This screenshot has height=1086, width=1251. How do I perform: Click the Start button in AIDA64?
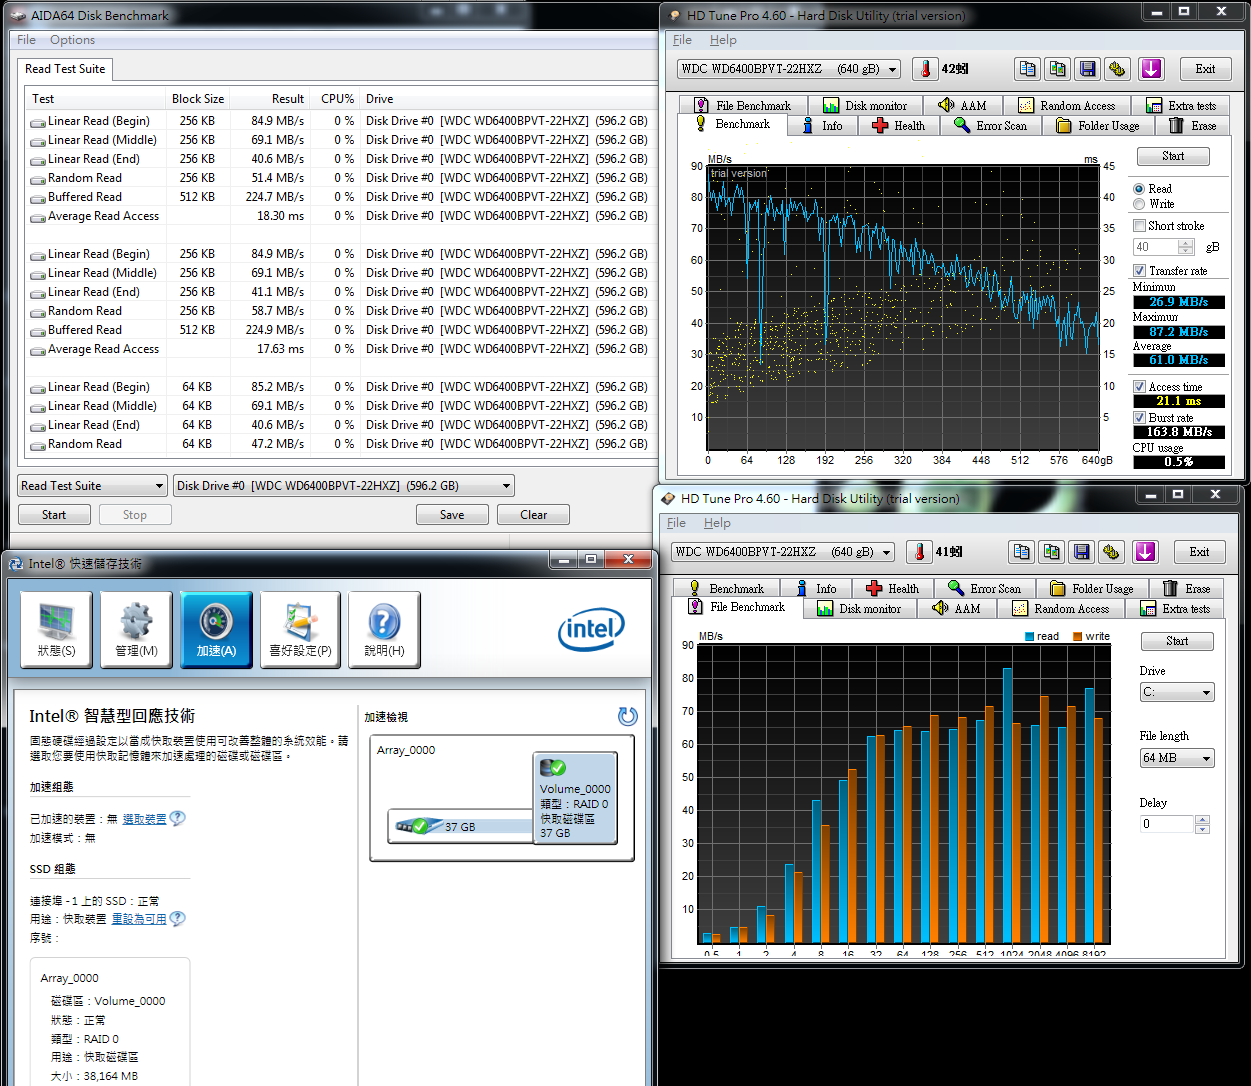tap(54, 515)
